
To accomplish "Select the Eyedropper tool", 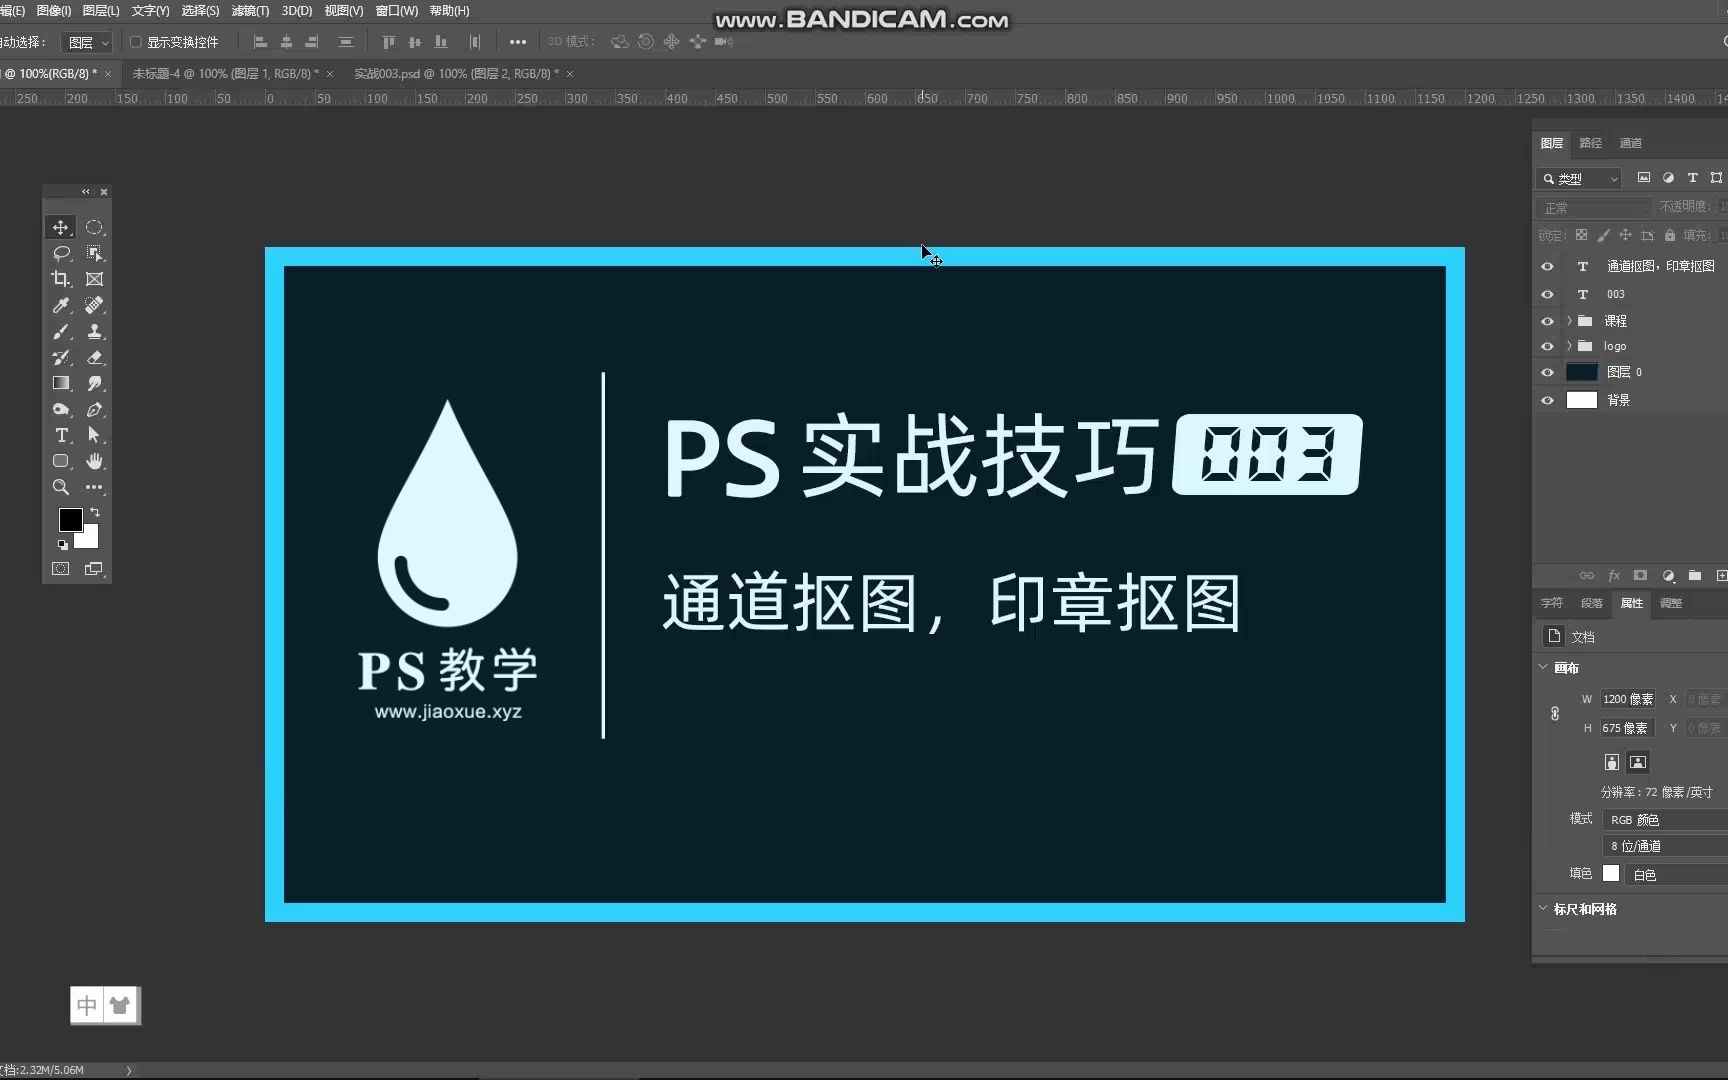I will (x=61, y=305).
